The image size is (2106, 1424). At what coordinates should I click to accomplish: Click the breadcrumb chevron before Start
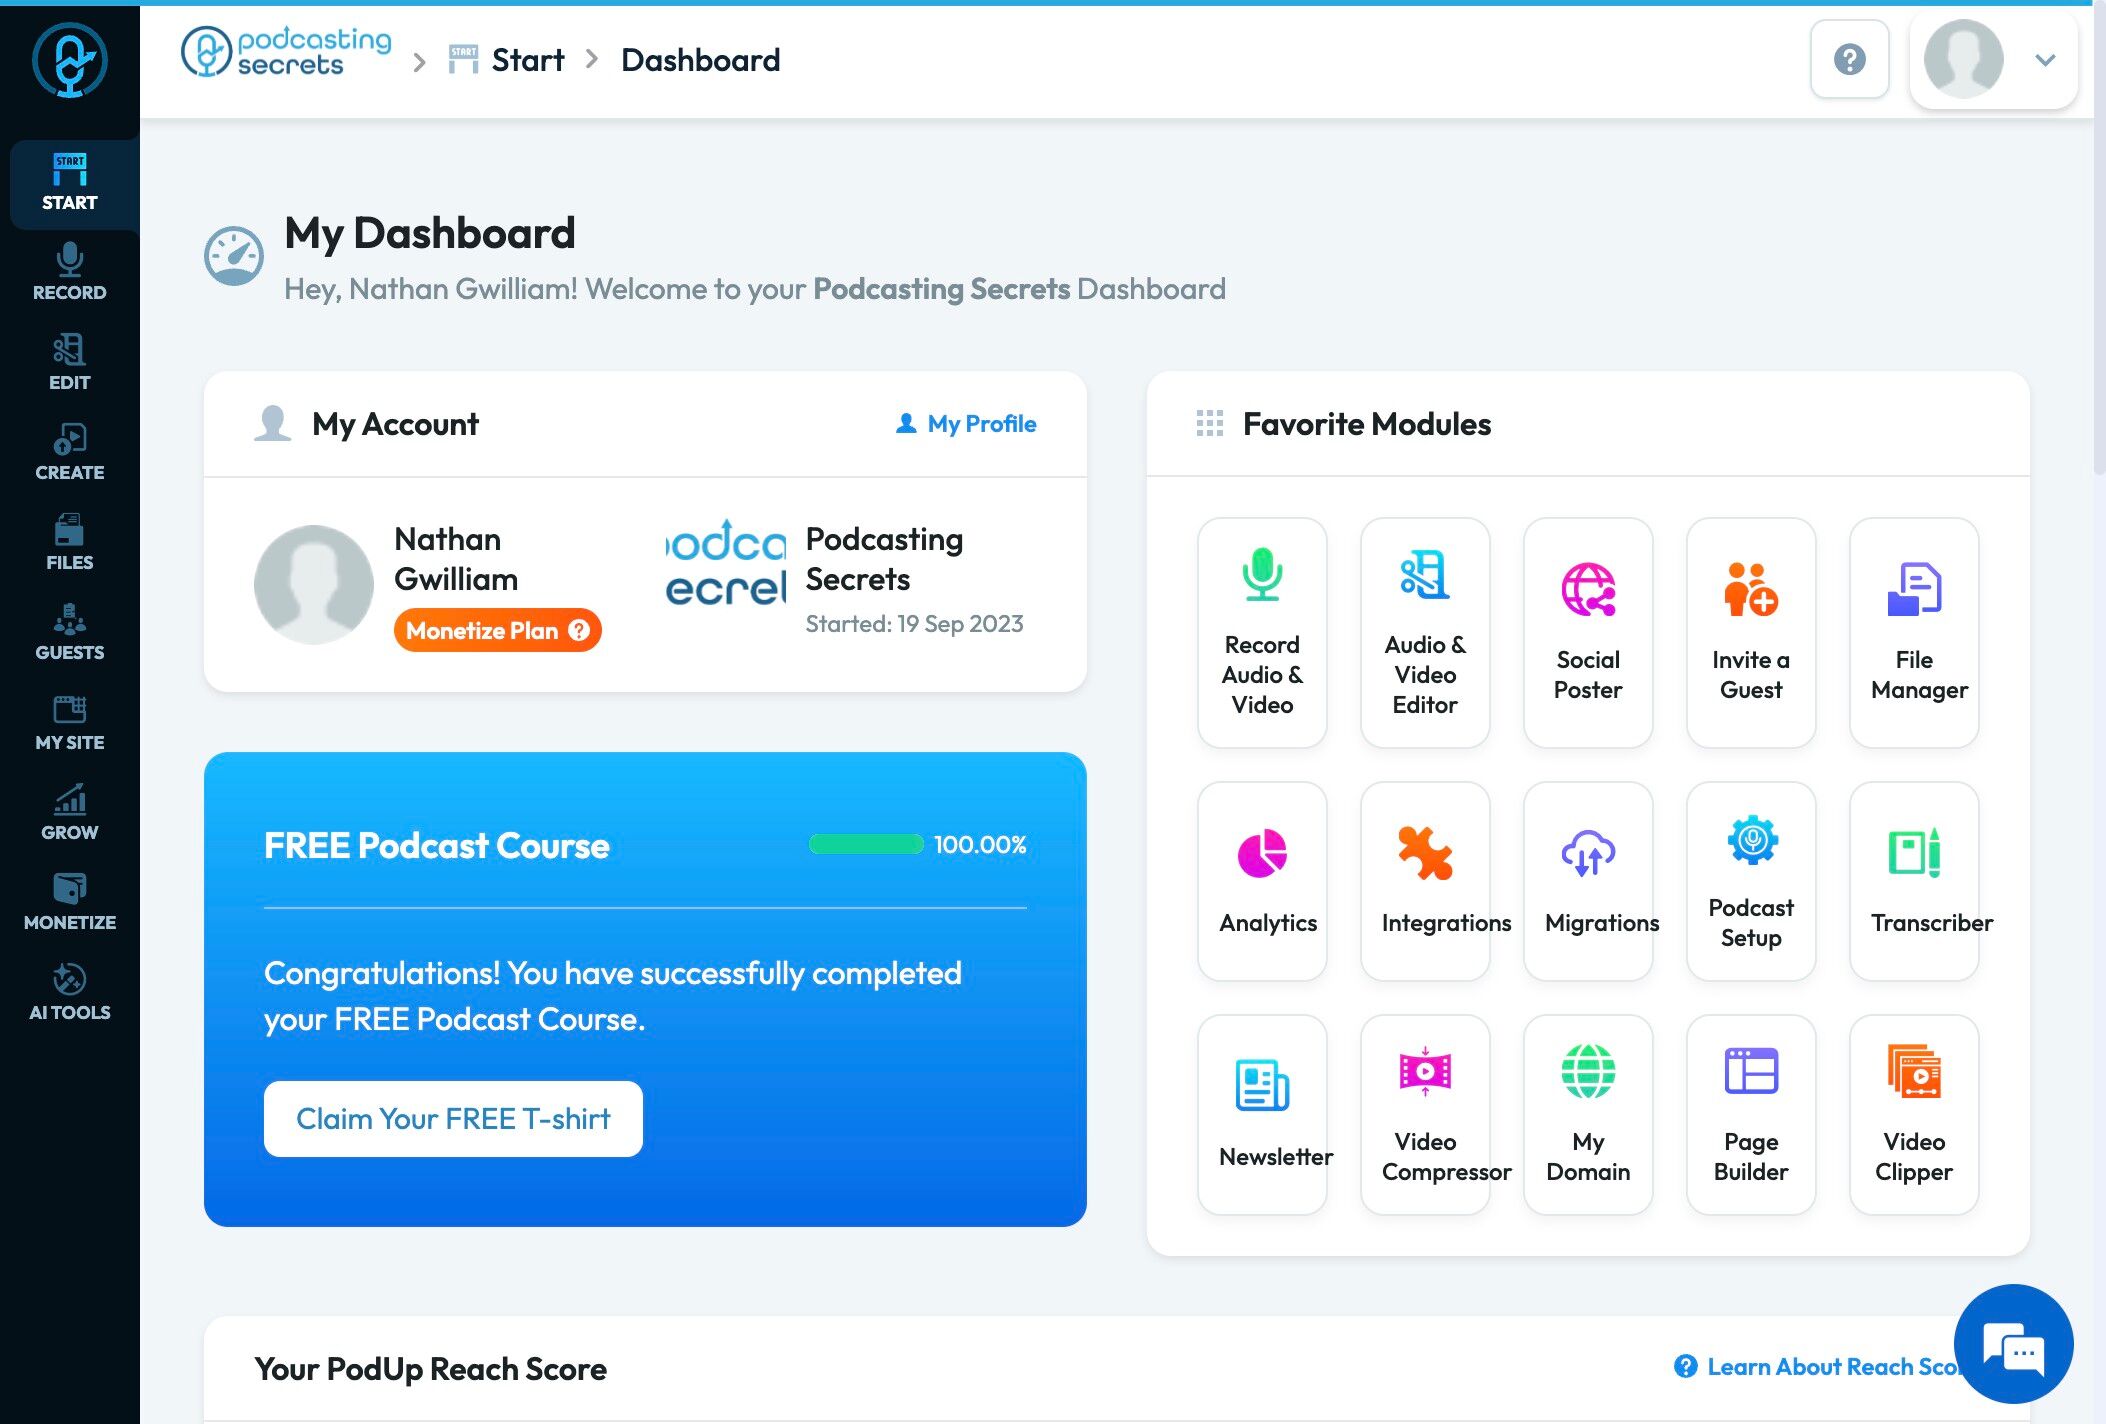pyautogui.click(x=419, y=62)
